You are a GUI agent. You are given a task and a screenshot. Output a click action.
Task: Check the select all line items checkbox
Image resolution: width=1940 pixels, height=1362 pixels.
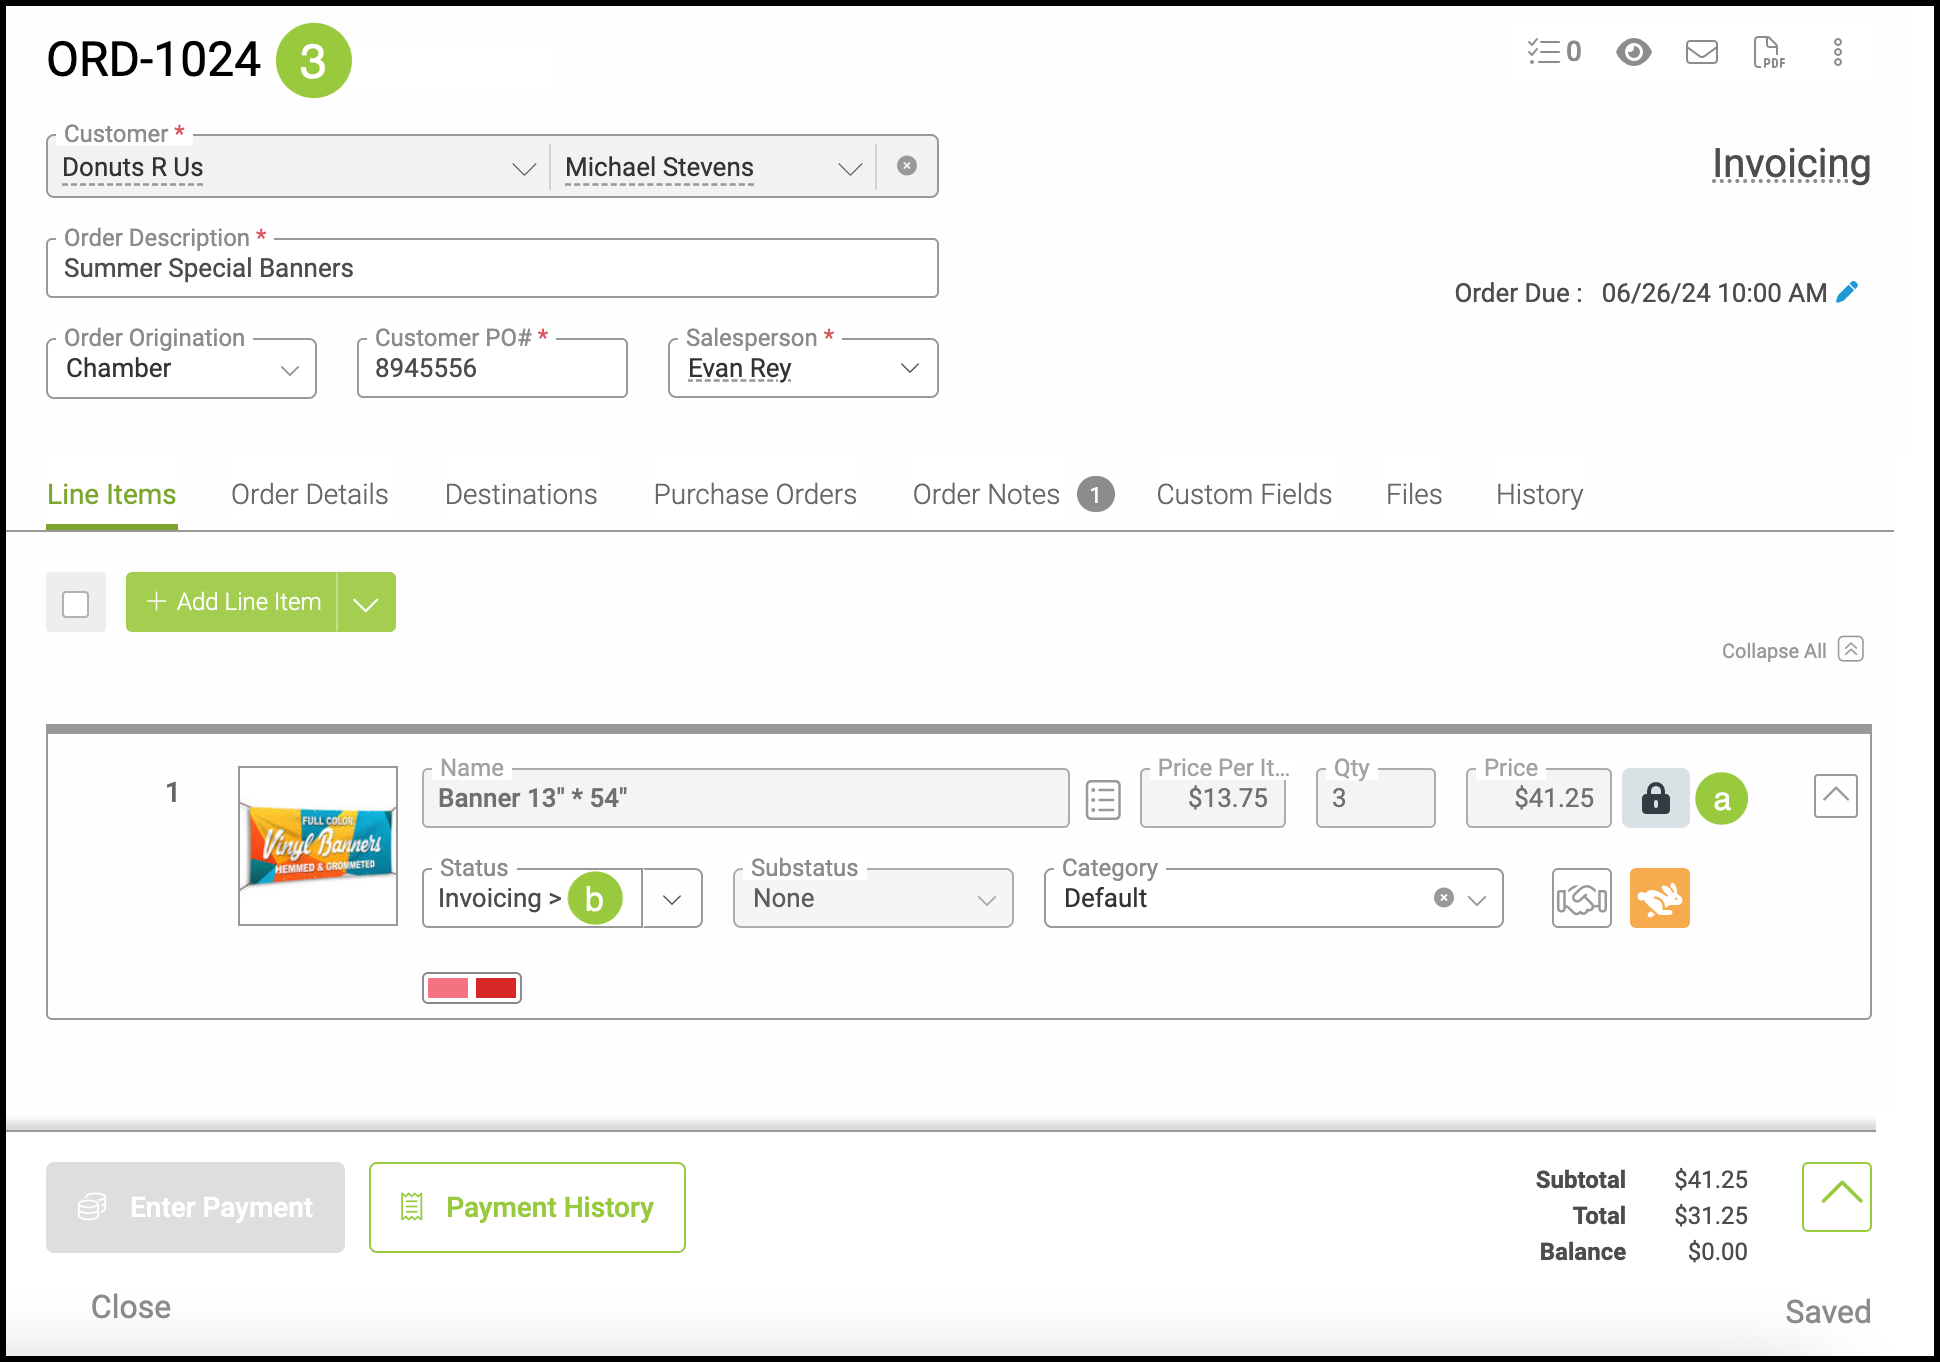(76, 603)
